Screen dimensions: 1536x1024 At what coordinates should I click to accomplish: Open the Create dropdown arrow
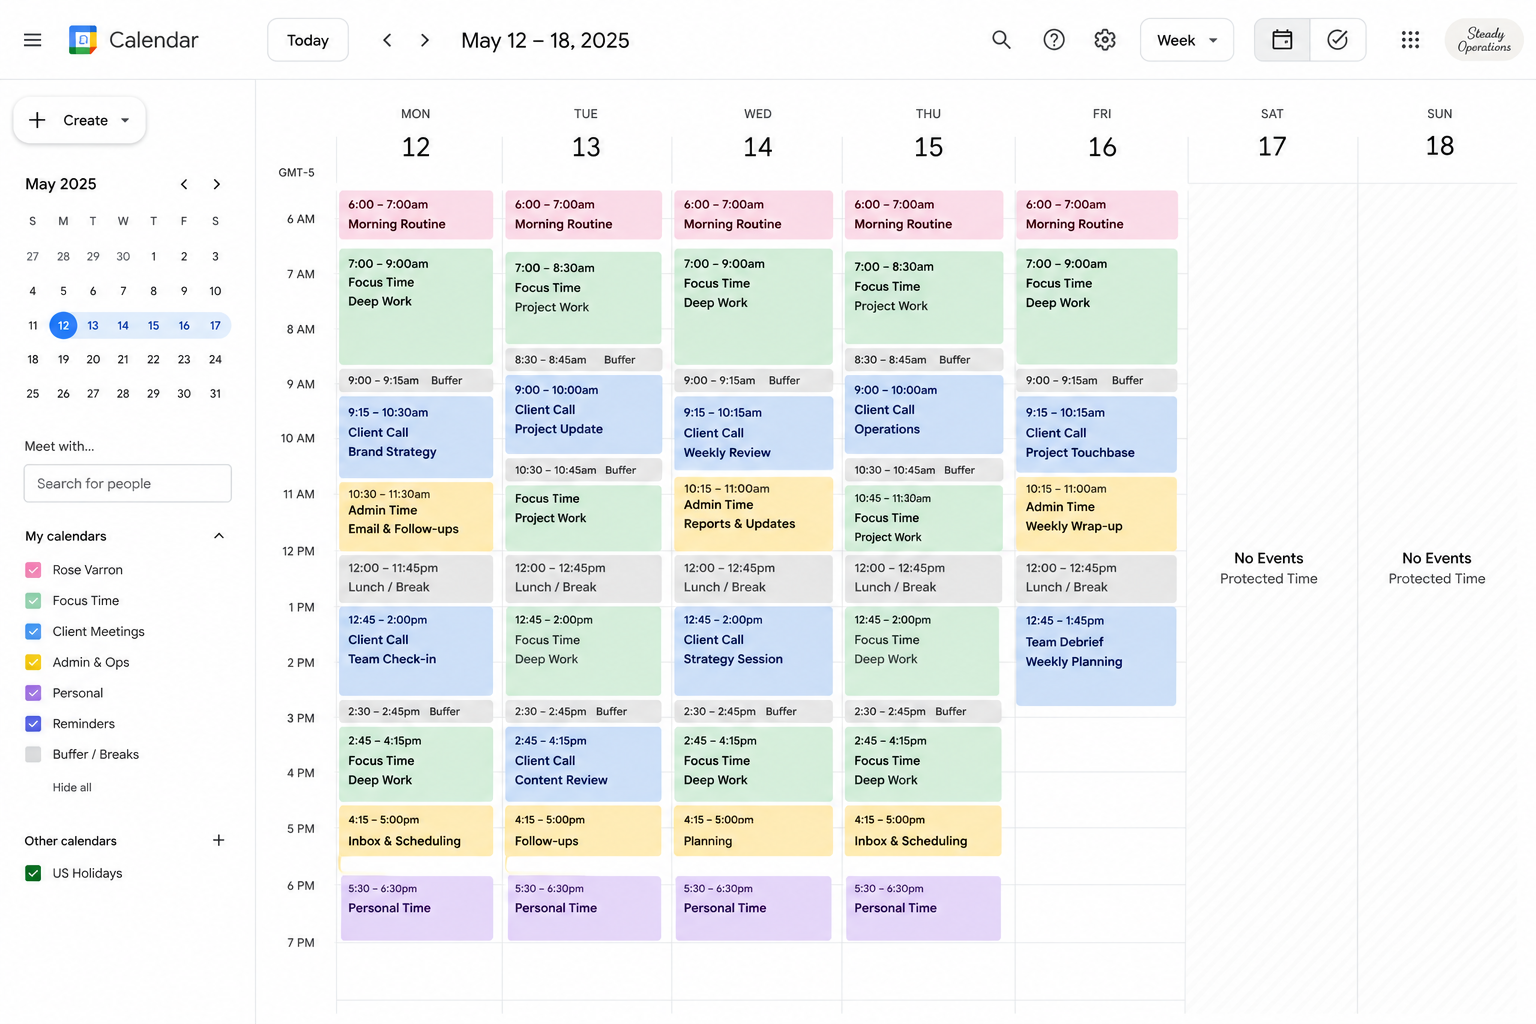click(125, 120)
